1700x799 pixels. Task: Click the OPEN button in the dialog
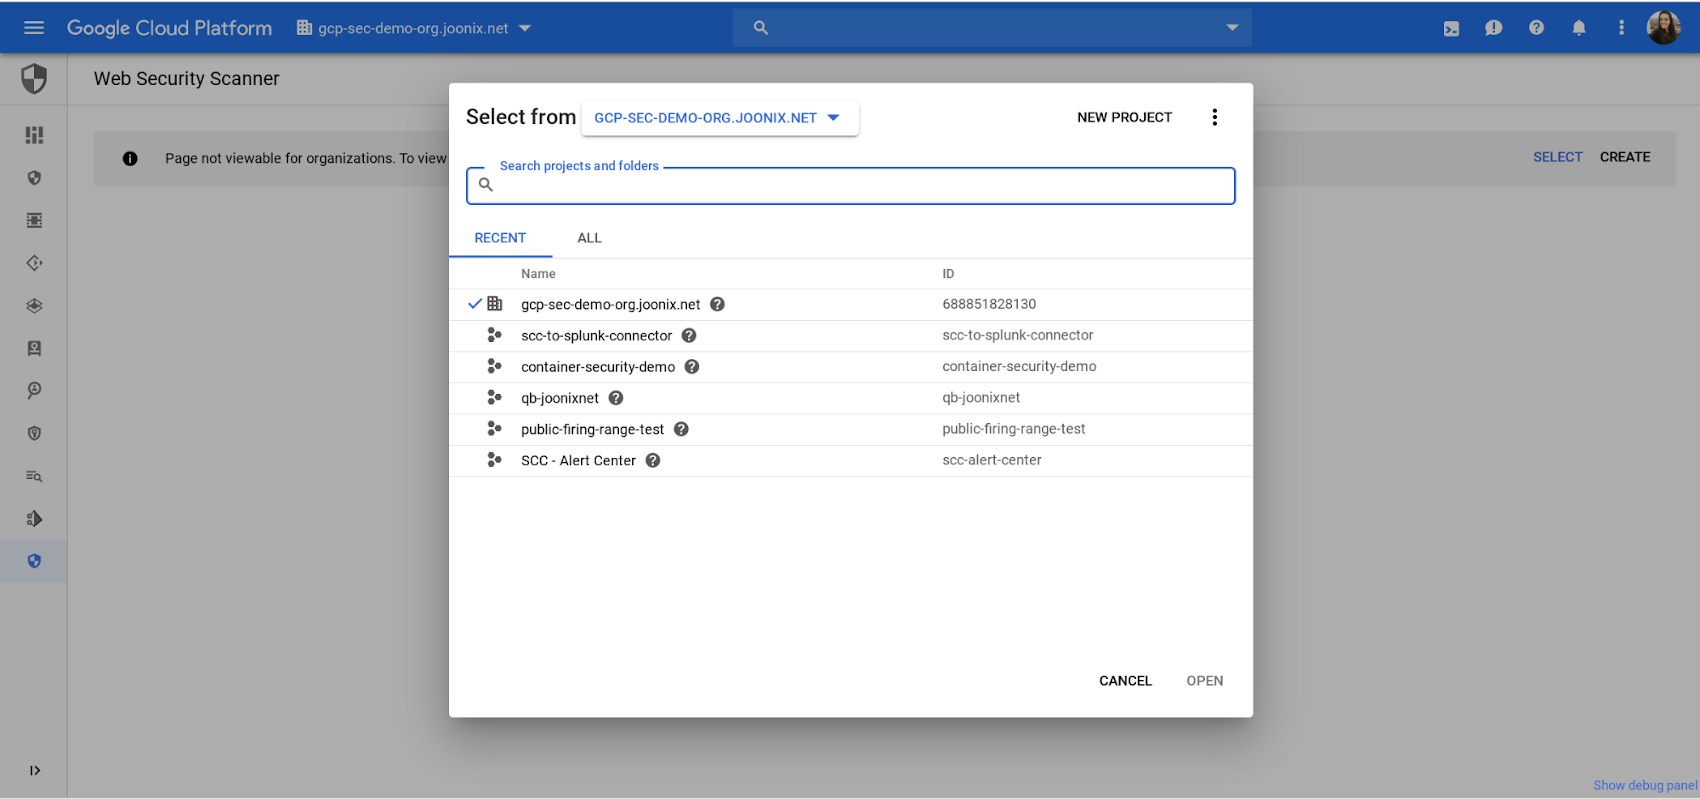pyautogui.click(x=1205, y=680)
